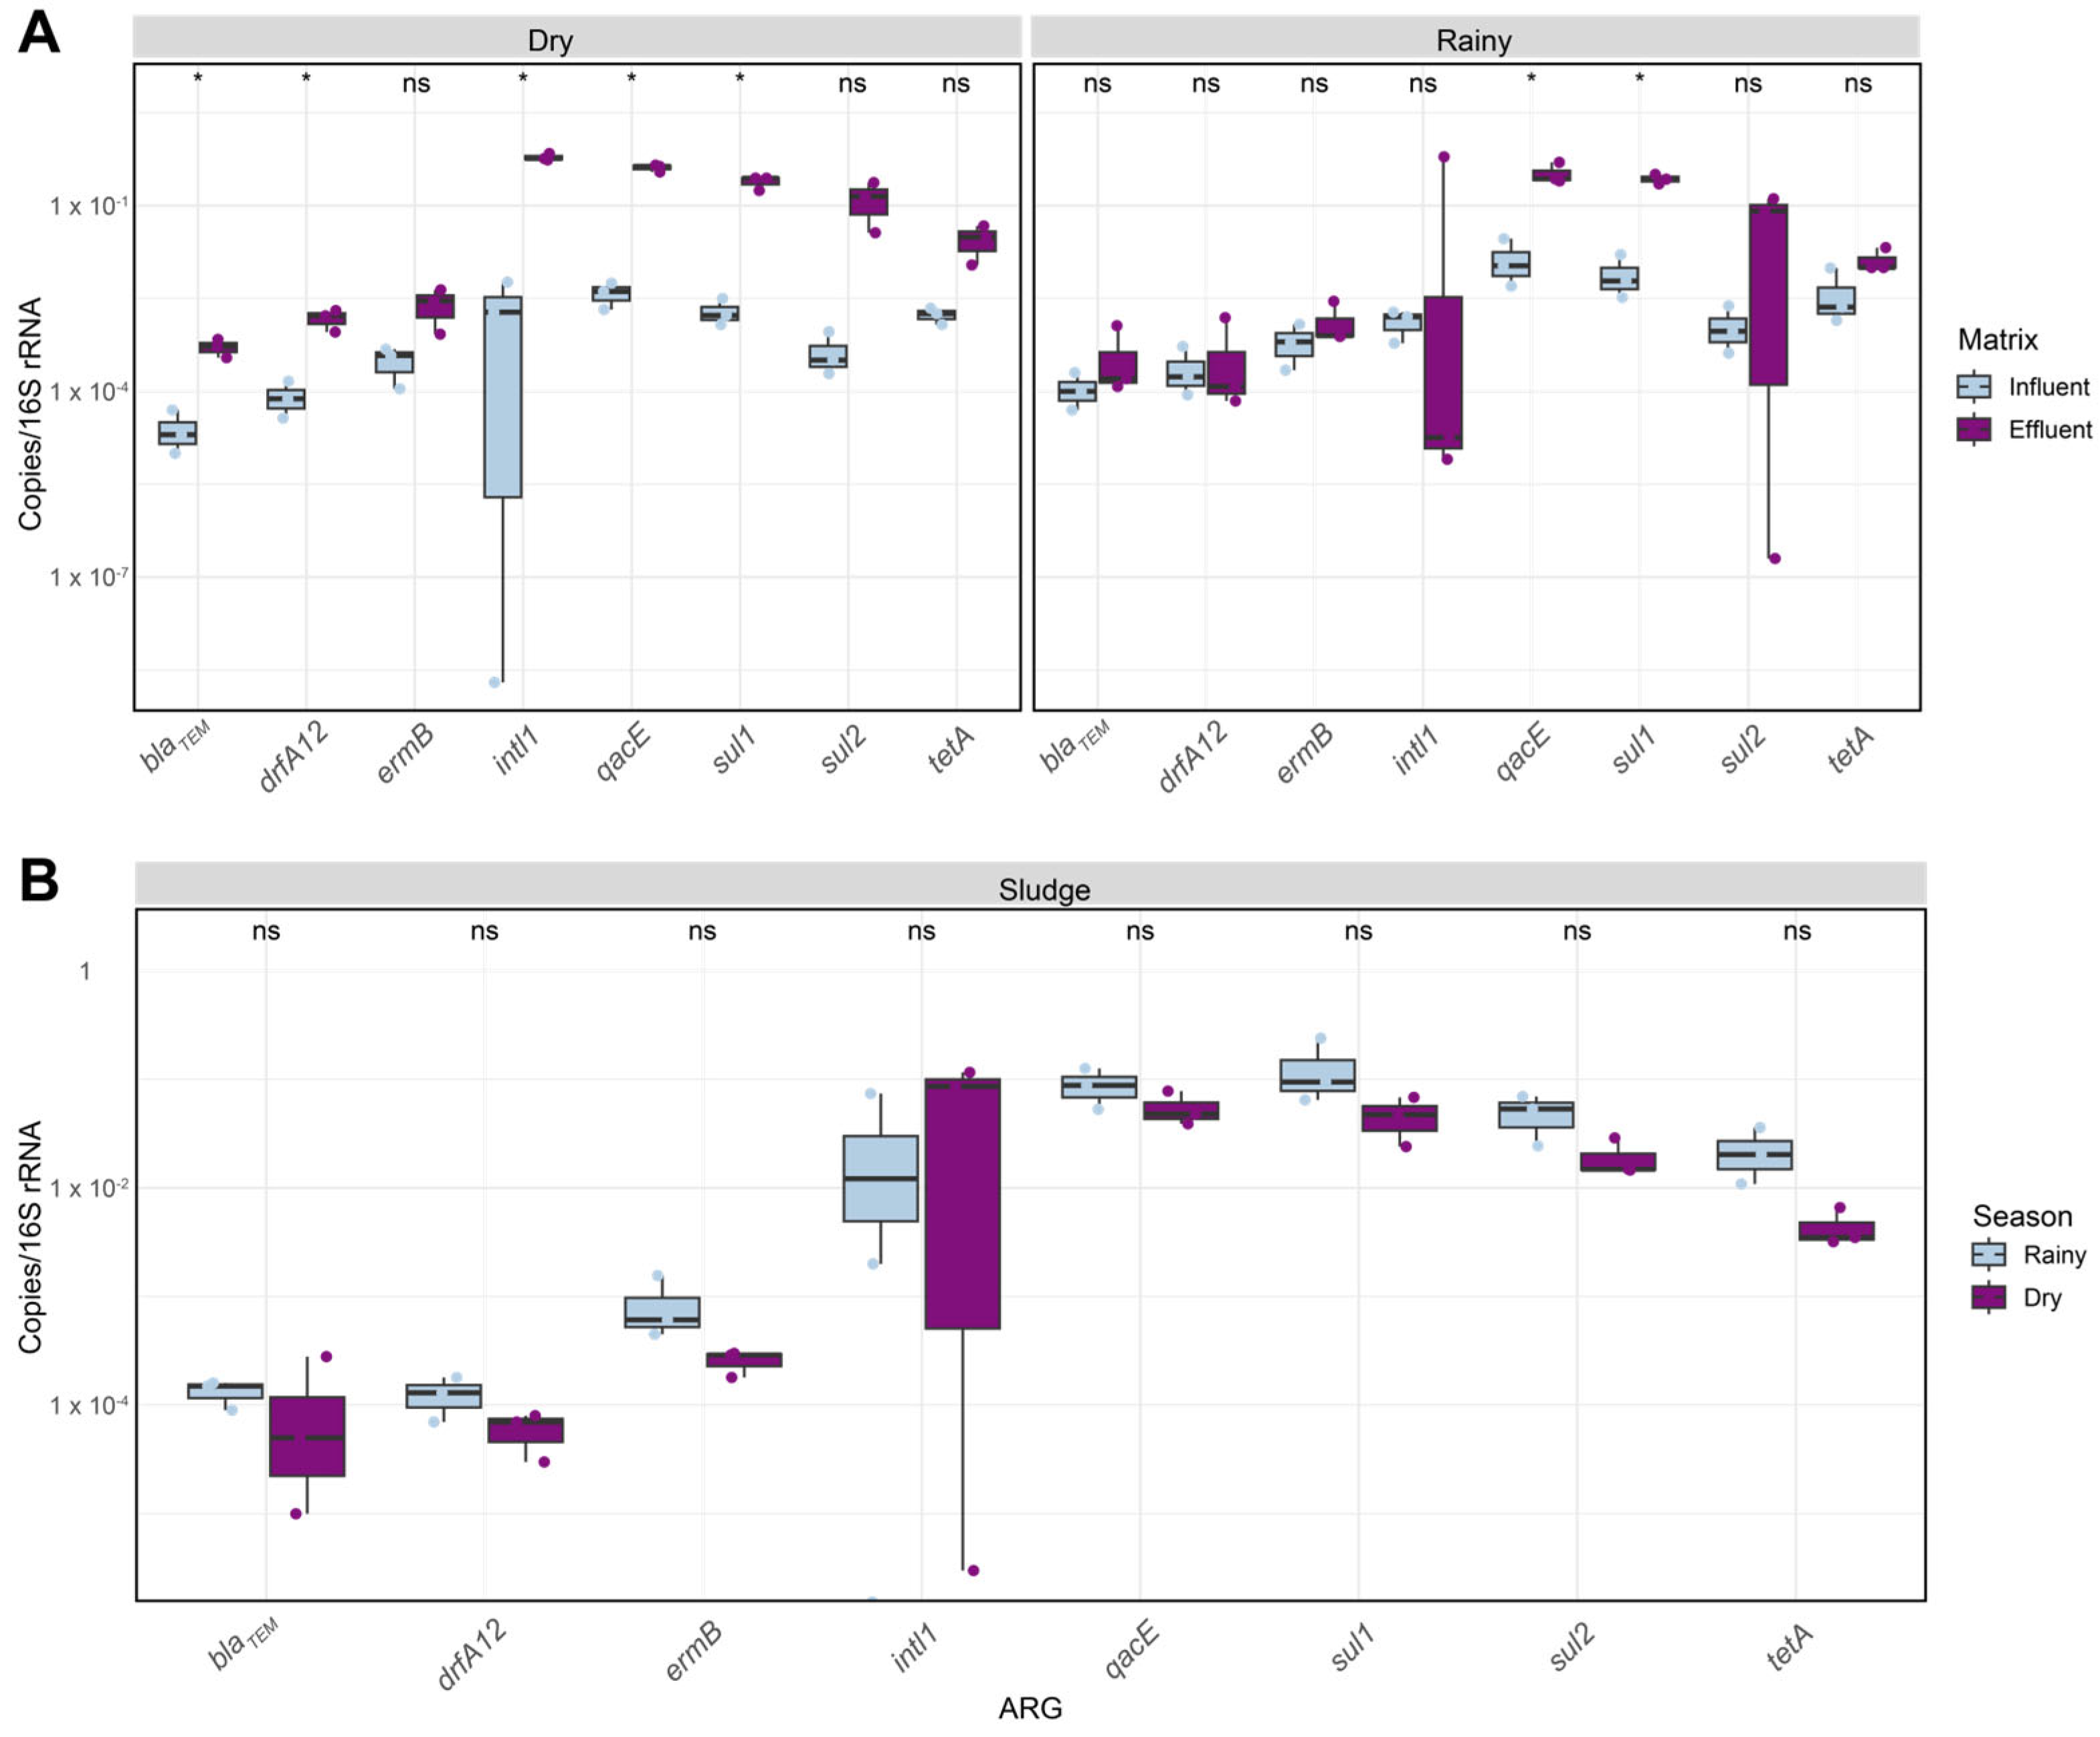Click the Effluent legend label
Screen dimensions: 2100x1737
[x=2050, y=429]
